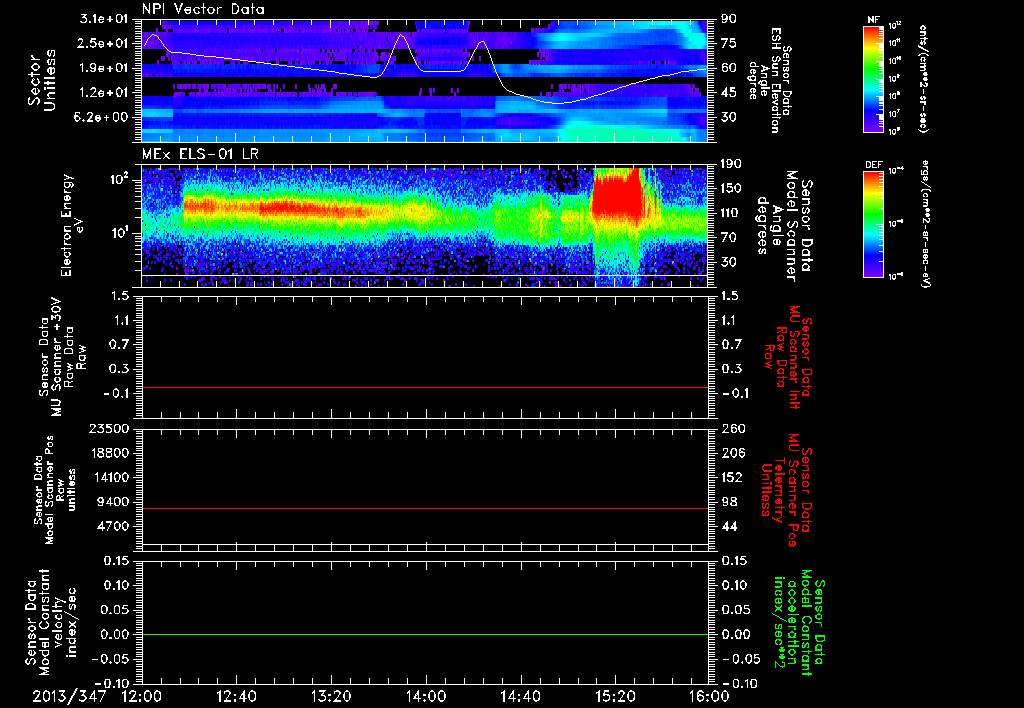Click the '14100' scanner position tick value
1024x708 pixels.
(x=108, y=477)
